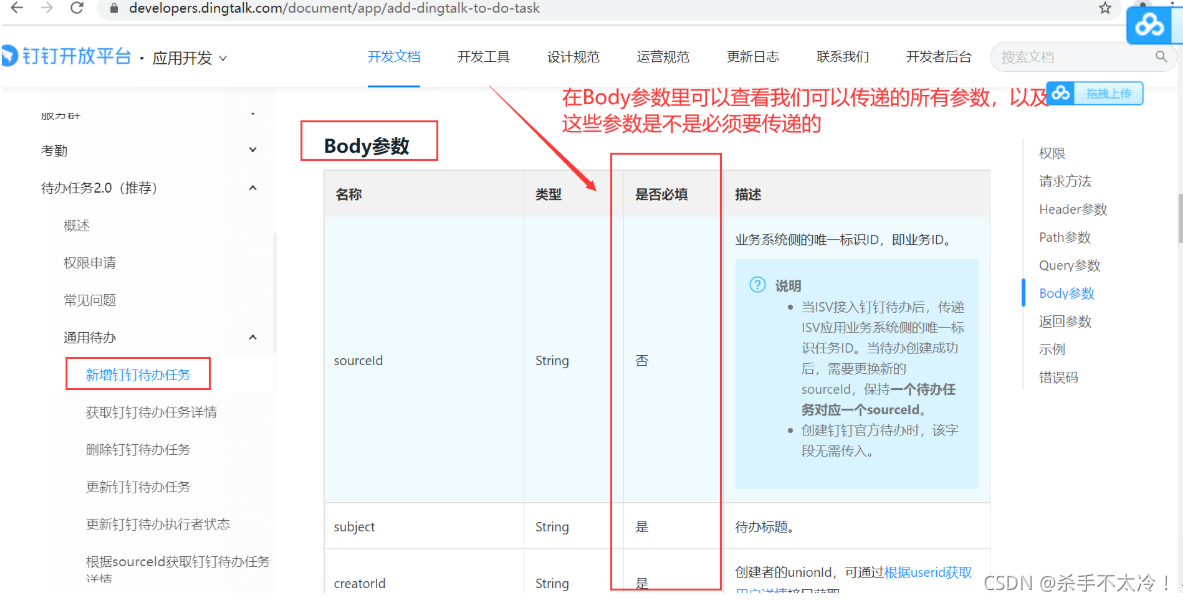
Task: Click the 是 value in the subject row
Action: pyautogui.click(x=642, y=526)
